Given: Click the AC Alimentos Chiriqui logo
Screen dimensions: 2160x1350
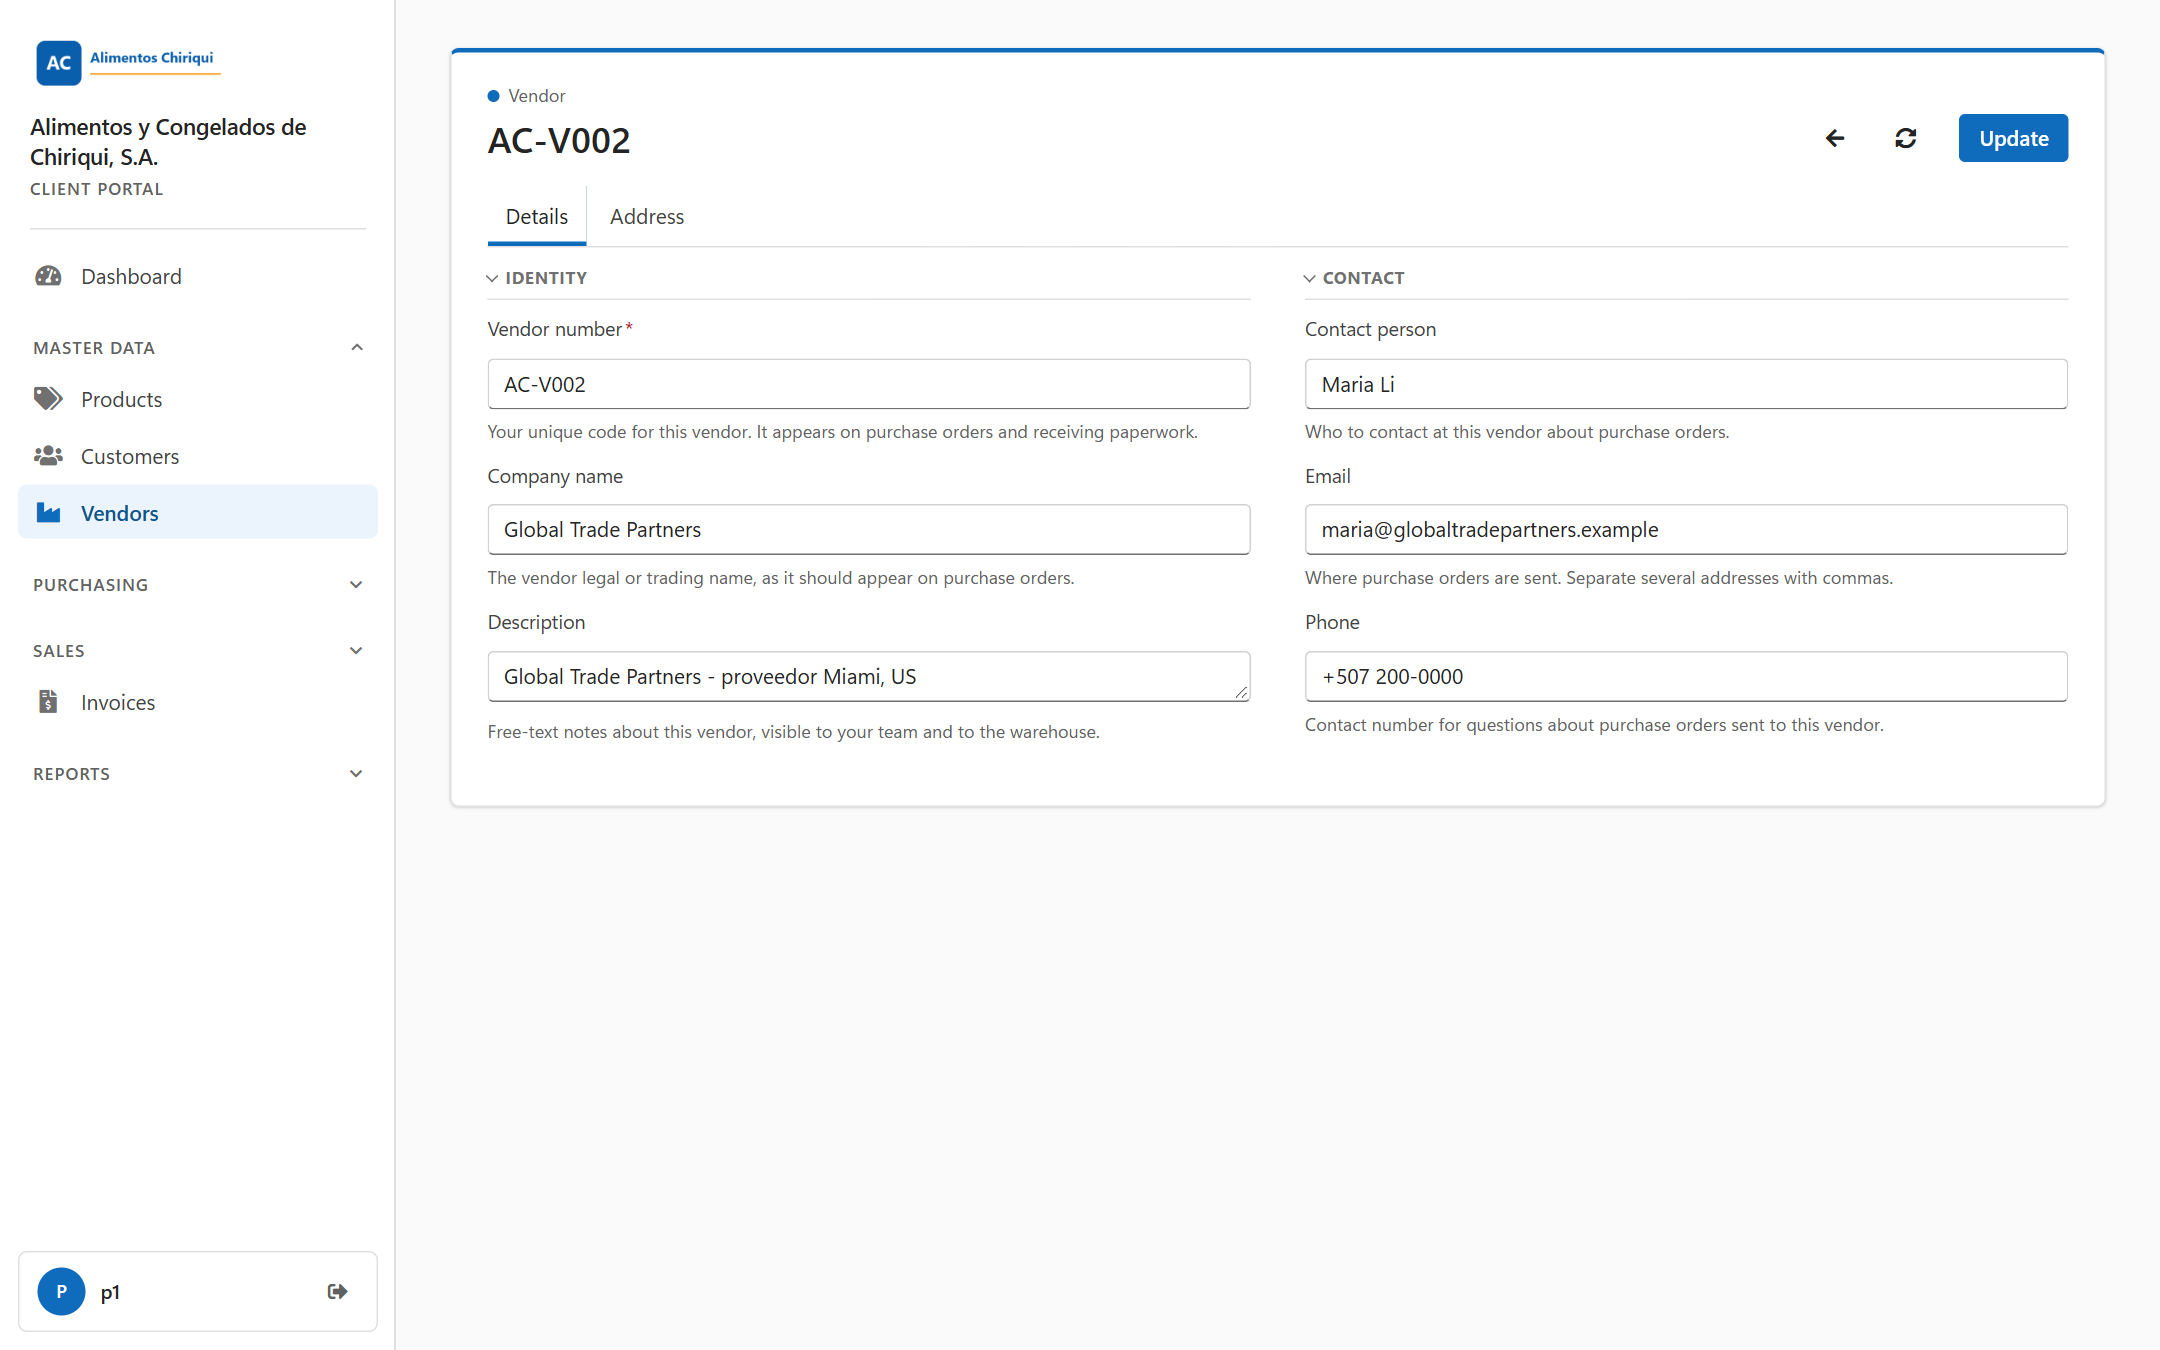Looking at the screenshot, I should [128, 62].
